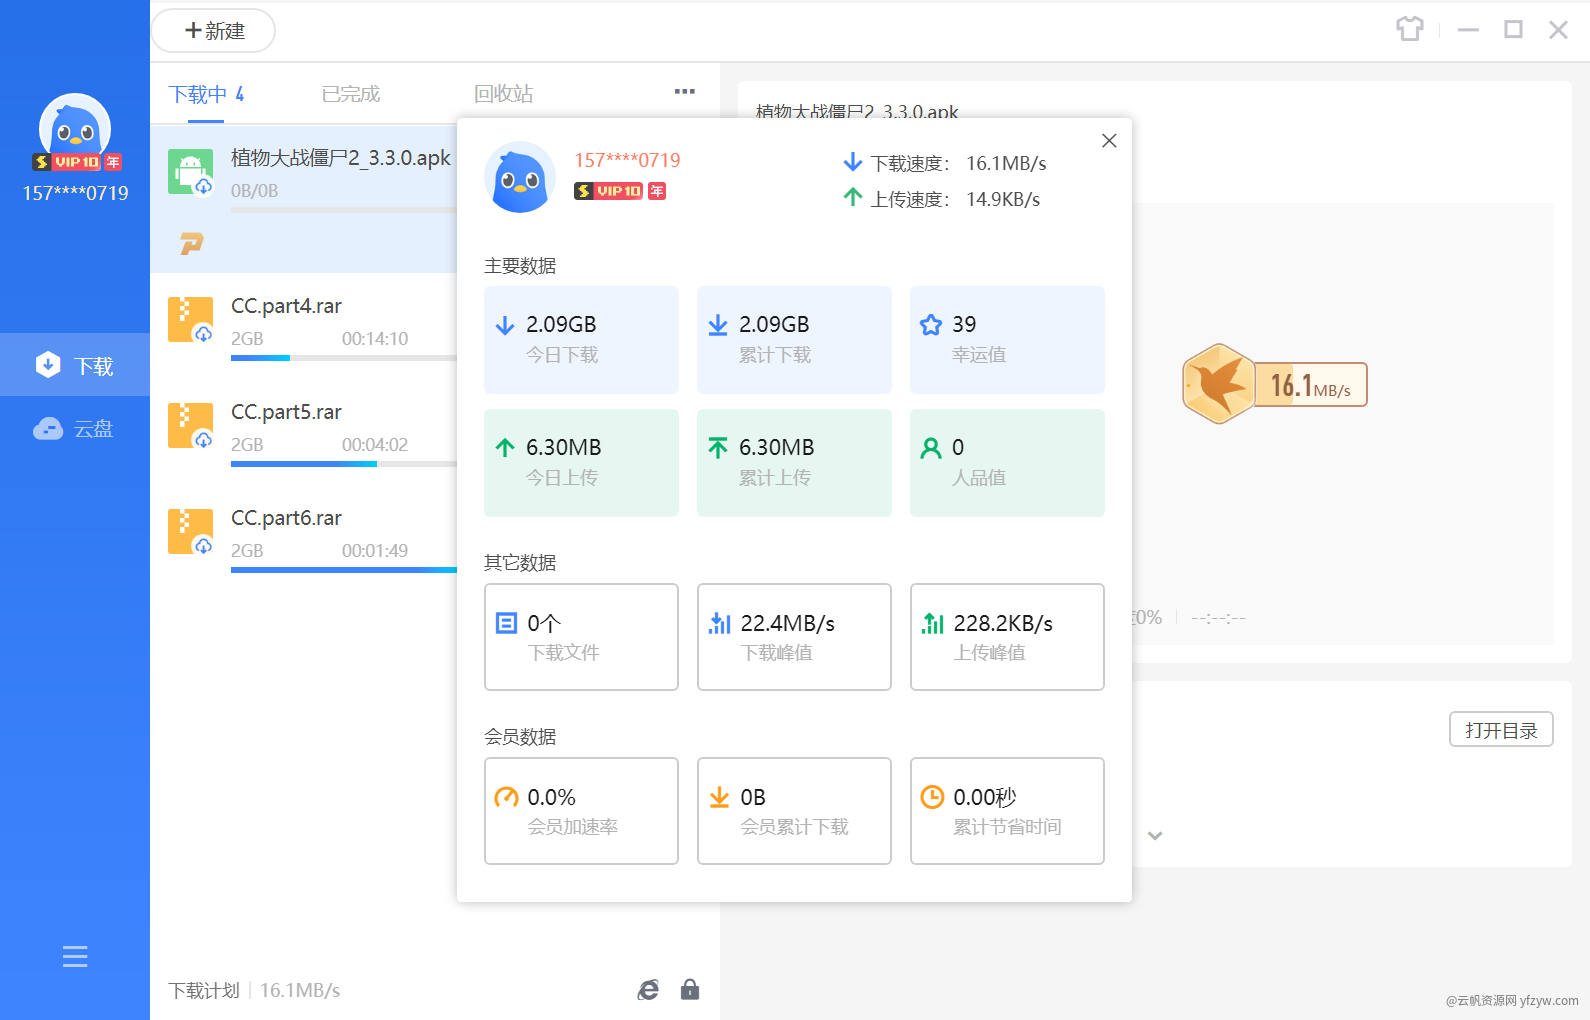Image resolution: width=1590 pixels, height=1020 pixels.
Task: Click the 打开目录 button
Action: click(1501, 730)
